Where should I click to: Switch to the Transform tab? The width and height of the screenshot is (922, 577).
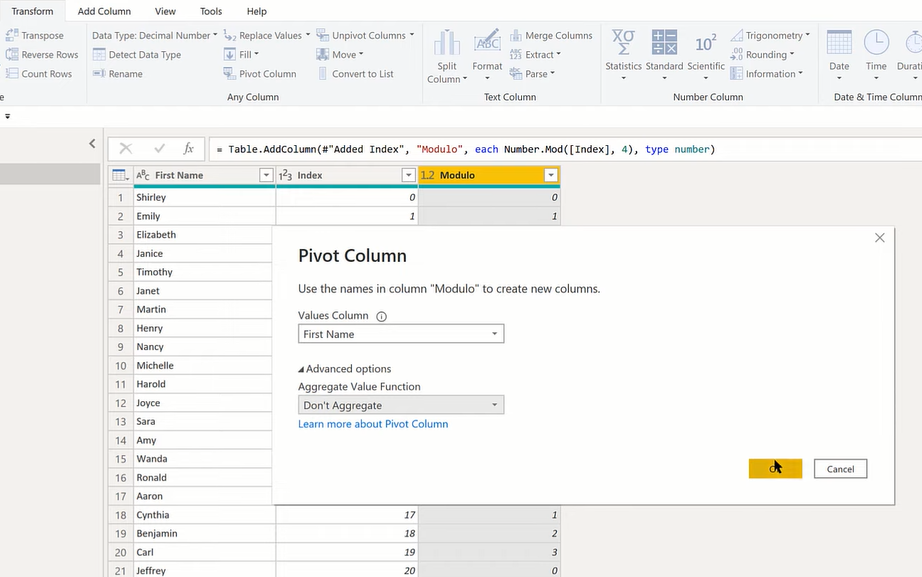coord(32,11)
